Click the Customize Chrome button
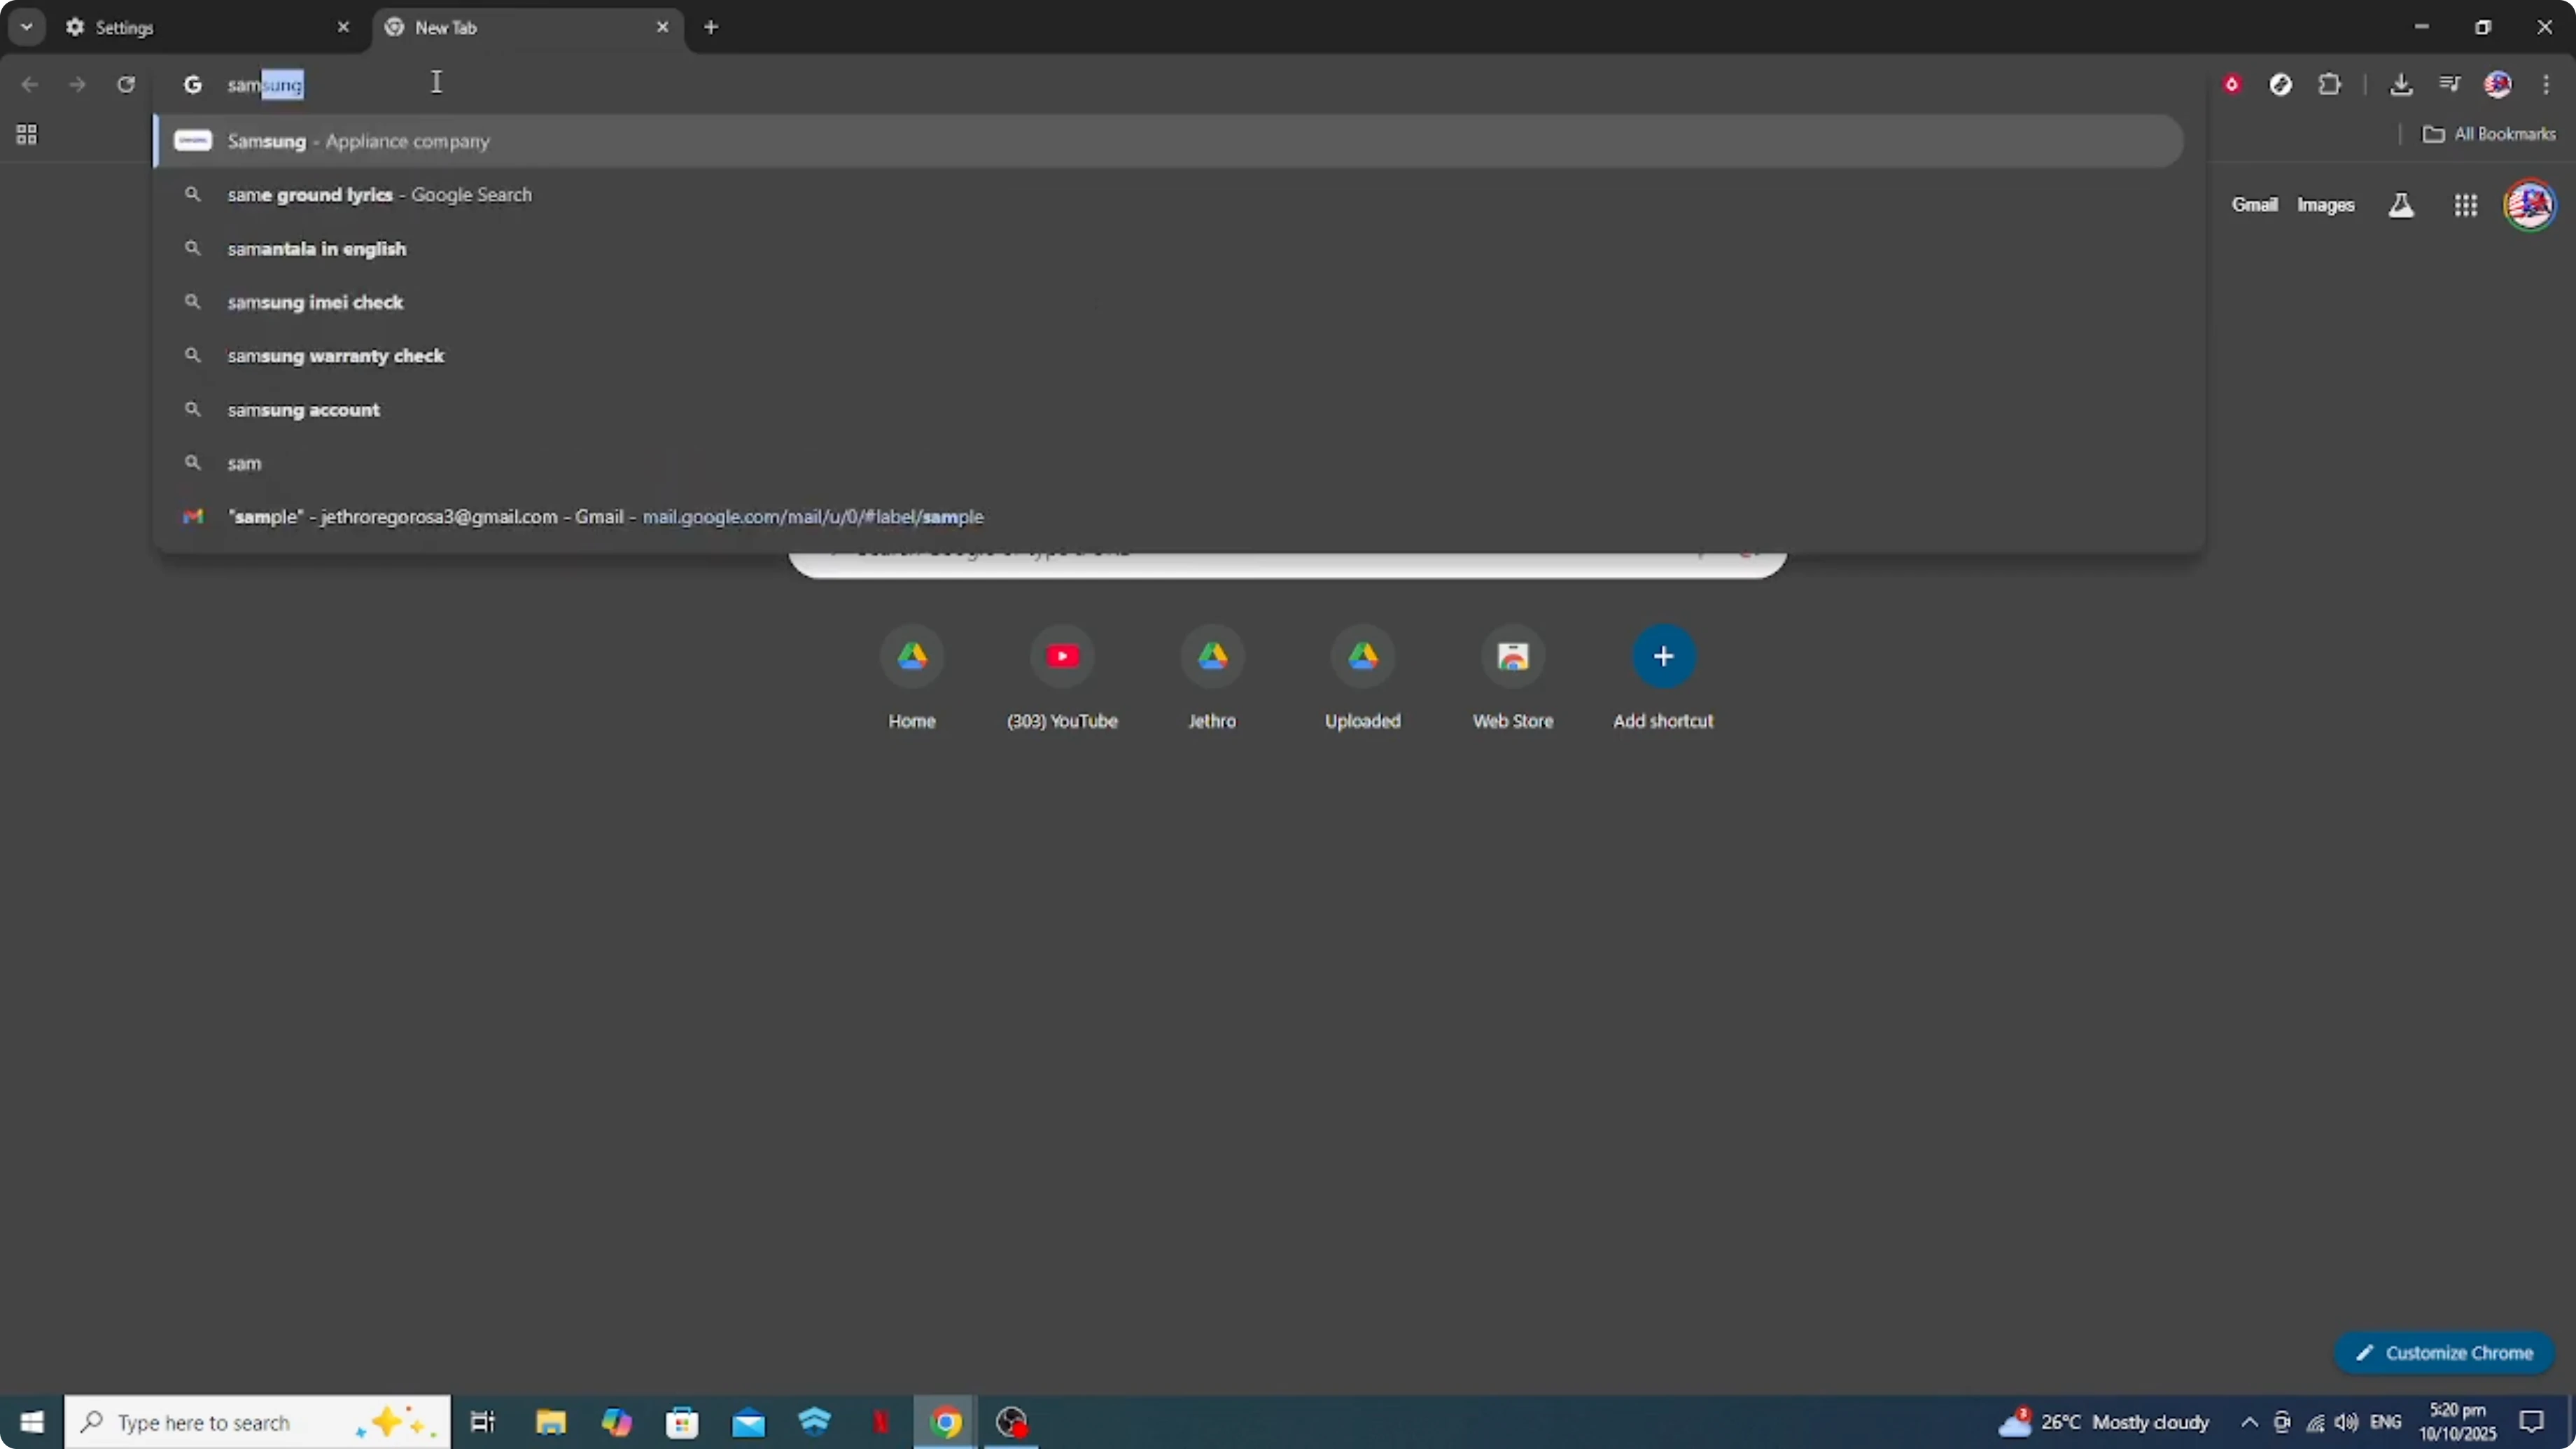The height and width of the screenshot is (1449, 2576). 2444,1353
